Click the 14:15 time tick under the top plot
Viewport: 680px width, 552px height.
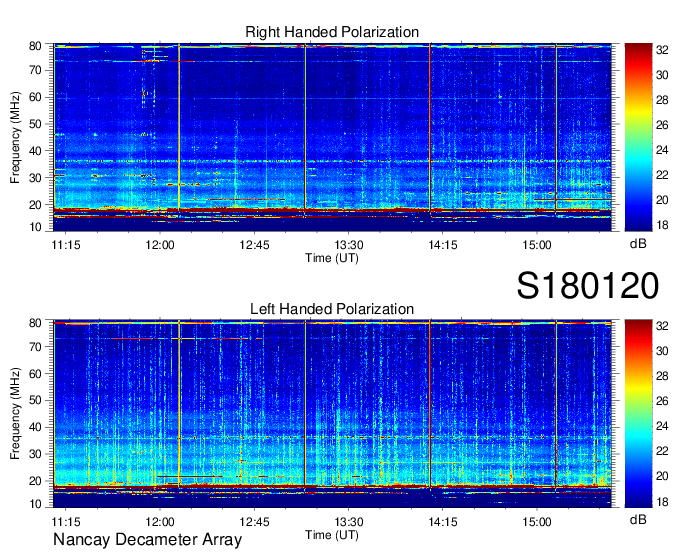point(443,245)
